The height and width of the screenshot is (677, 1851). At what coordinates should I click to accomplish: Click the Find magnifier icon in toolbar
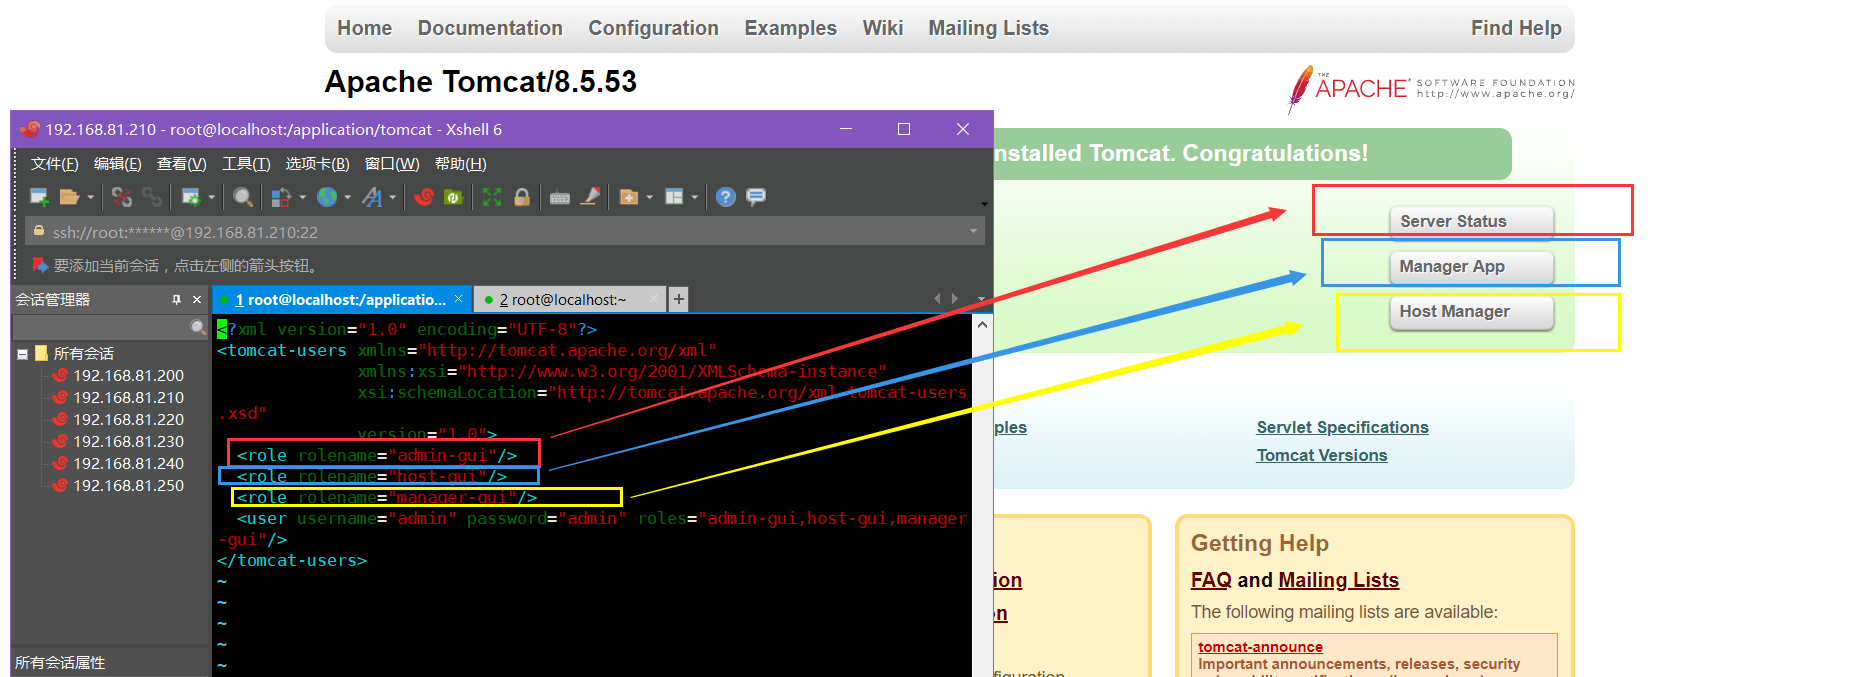pyautogui.click(x=242, y=197)
